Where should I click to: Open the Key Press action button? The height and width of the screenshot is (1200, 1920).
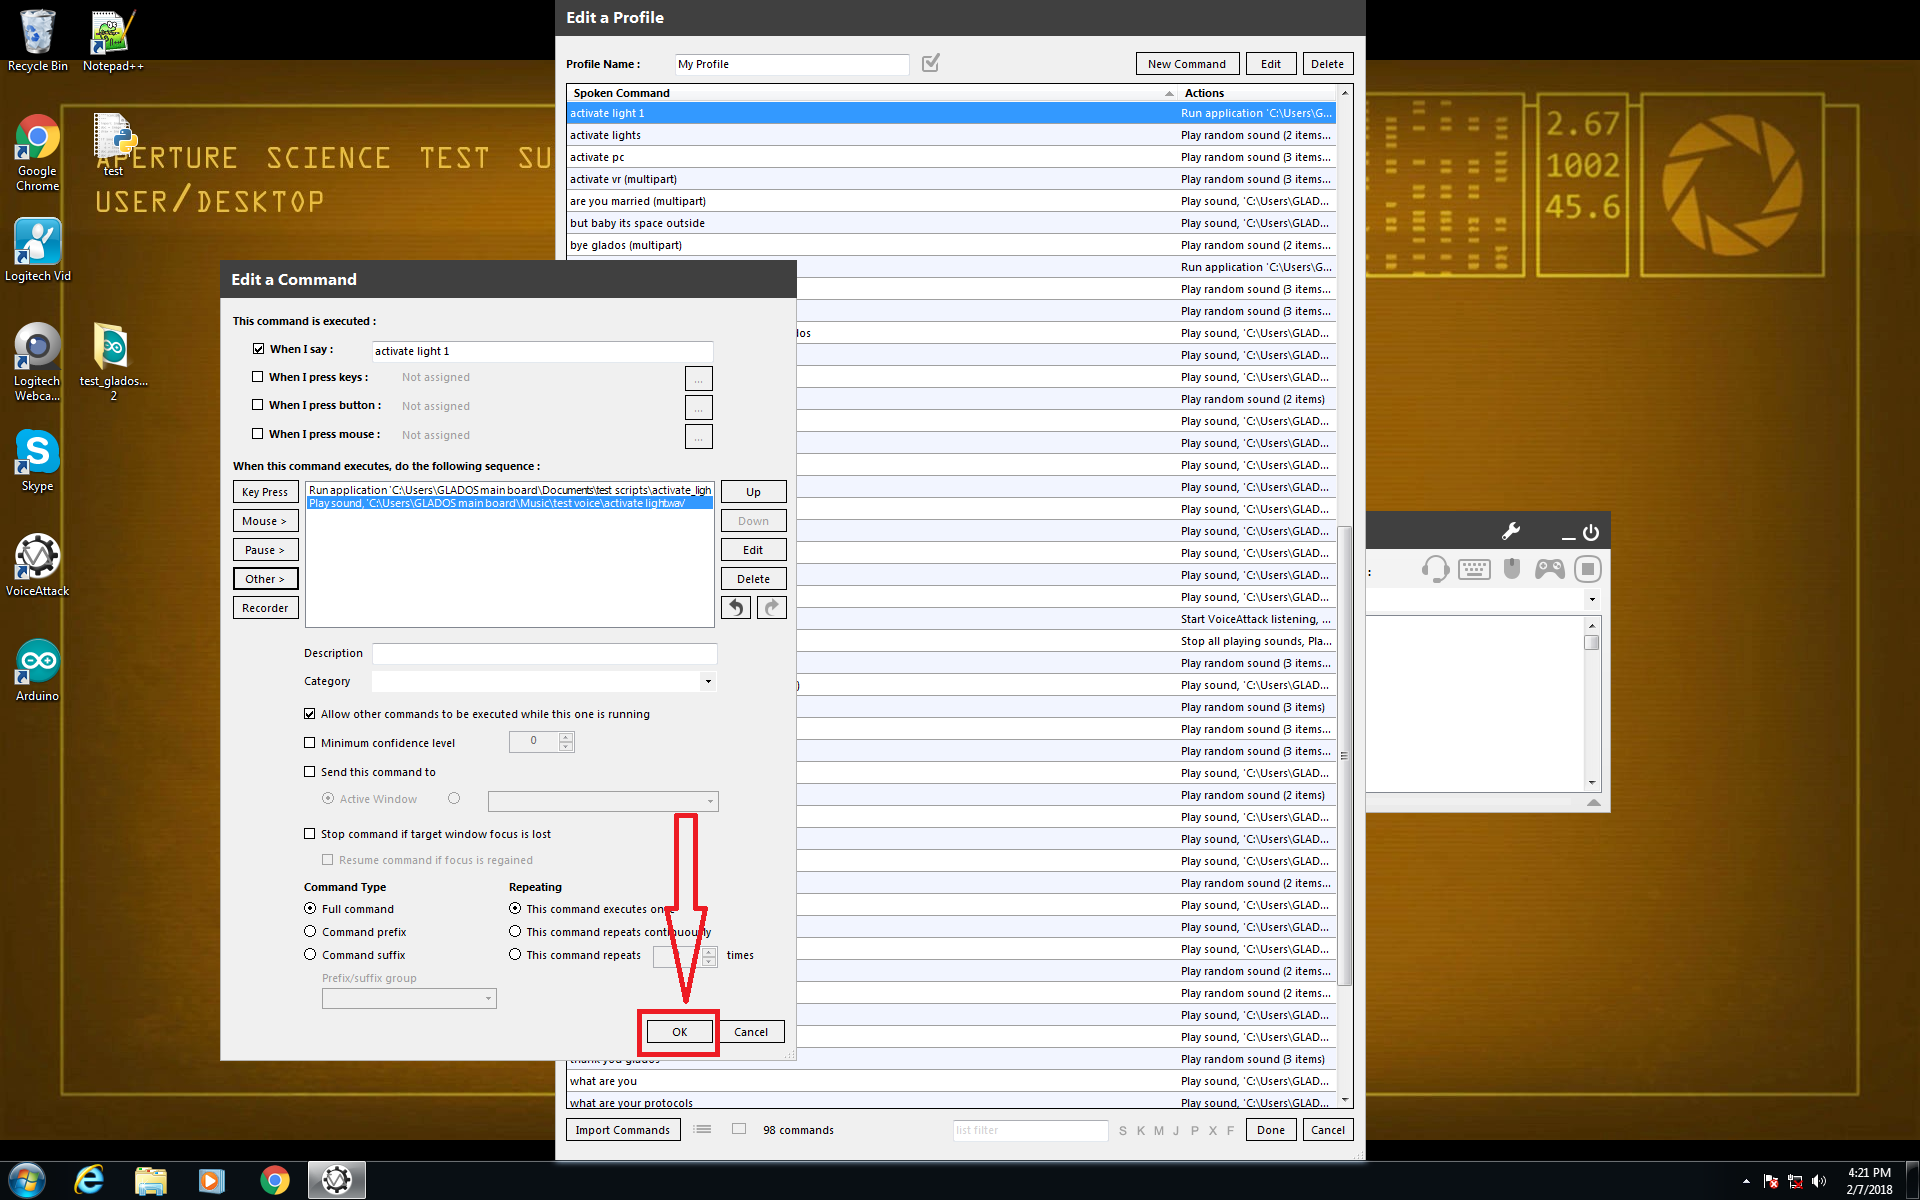[x=265, y=492]
